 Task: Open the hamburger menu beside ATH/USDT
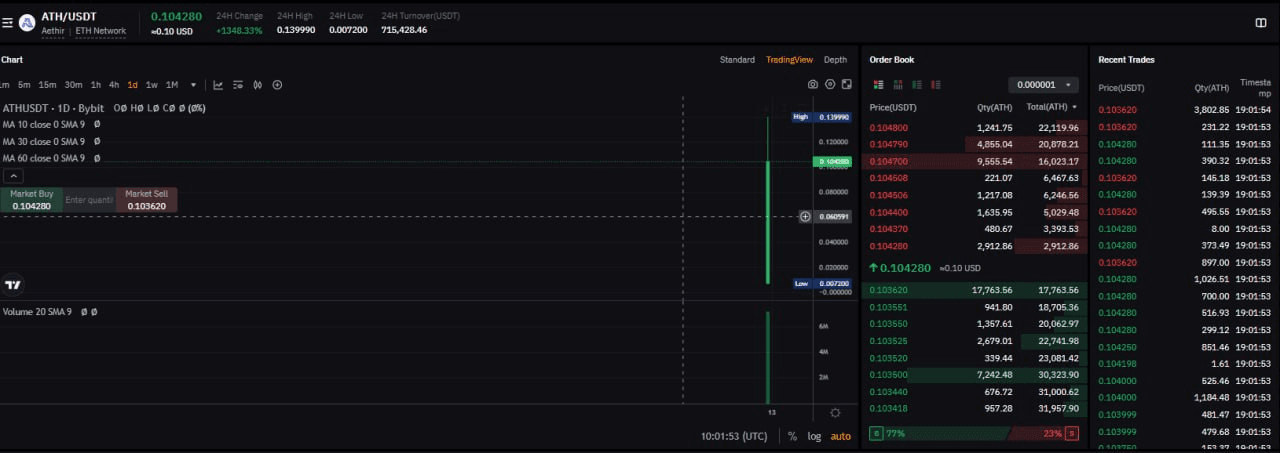point(8,21)
